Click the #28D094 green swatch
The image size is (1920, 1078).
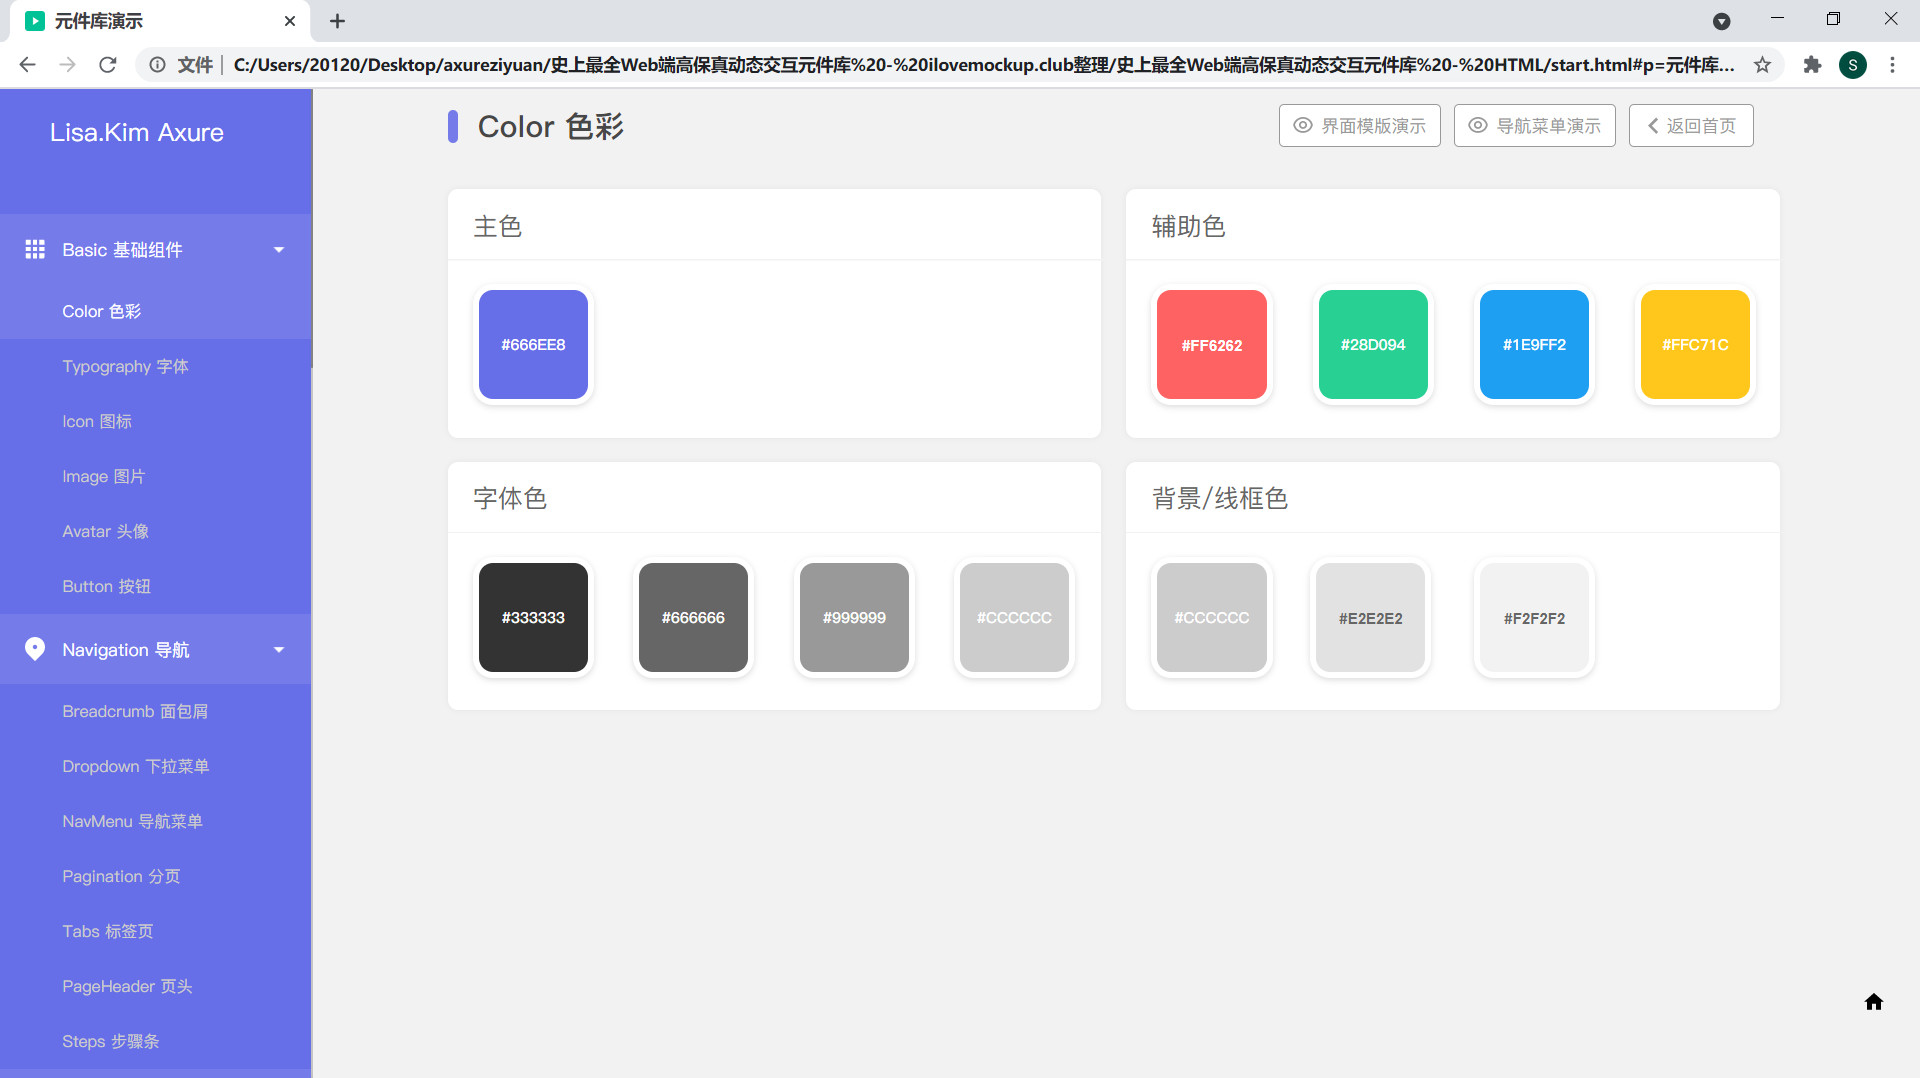[1373, 345]
